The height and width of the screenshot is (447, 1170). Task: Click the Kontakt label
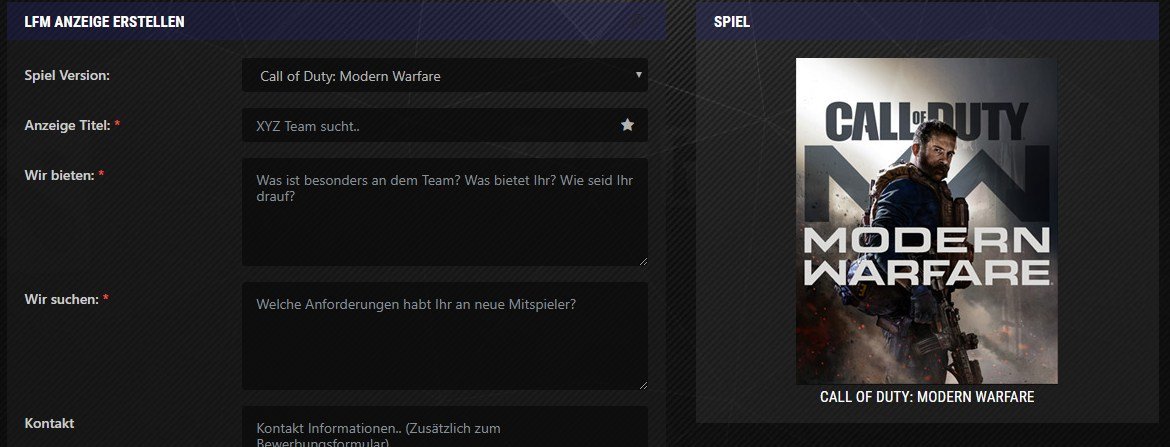[49, 423]
